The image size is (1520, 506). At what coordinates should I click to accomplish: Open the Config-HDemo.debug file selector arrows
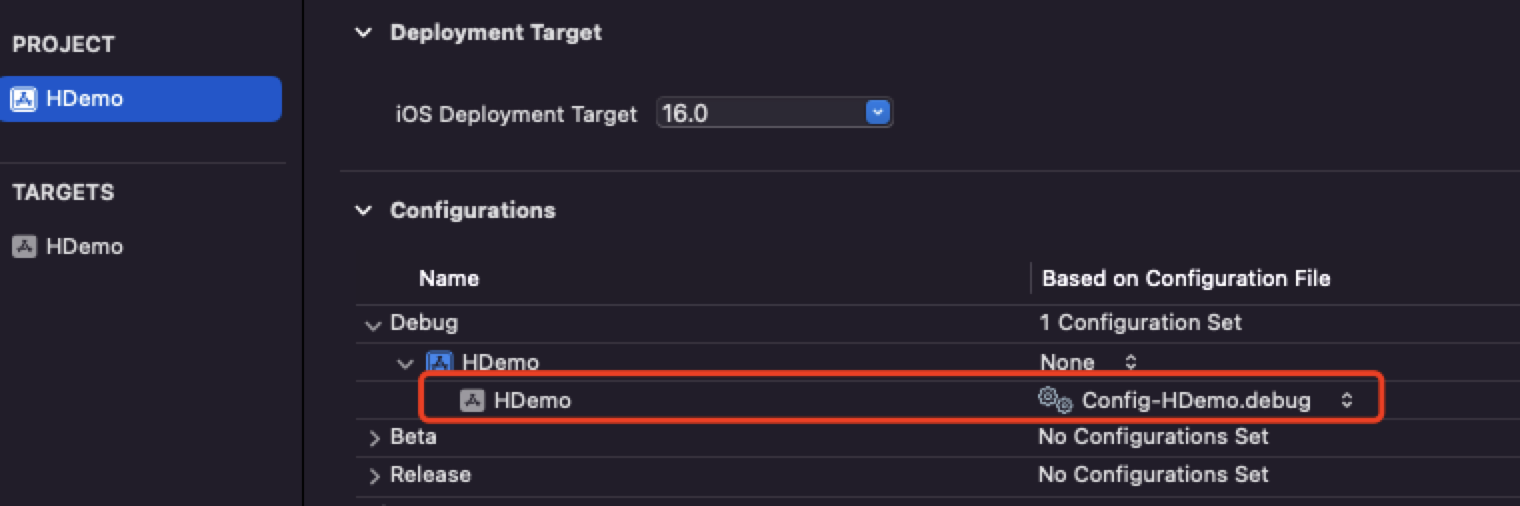(x=1346, y=401)
